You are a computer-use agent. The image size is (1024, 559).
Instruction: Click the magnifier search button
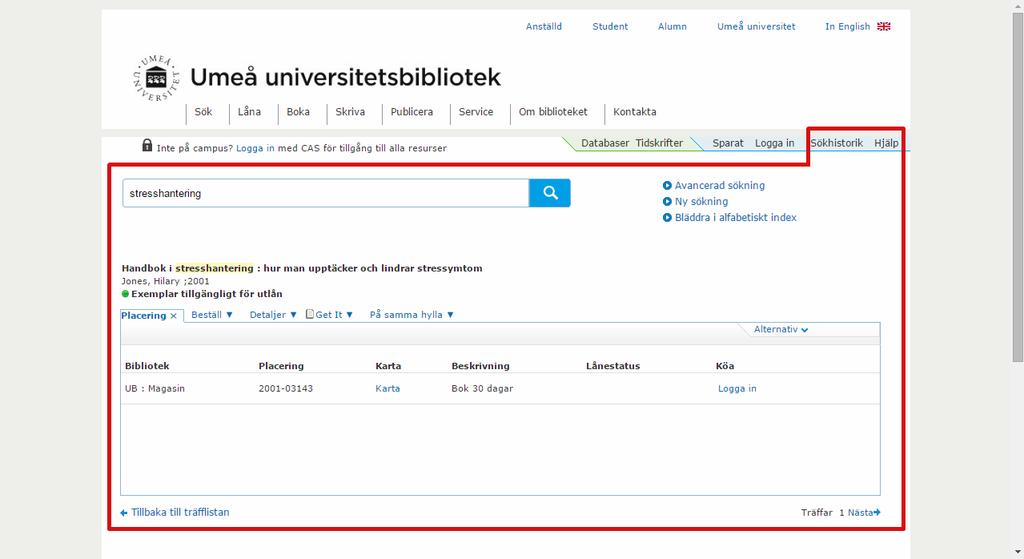click(549, 193)
